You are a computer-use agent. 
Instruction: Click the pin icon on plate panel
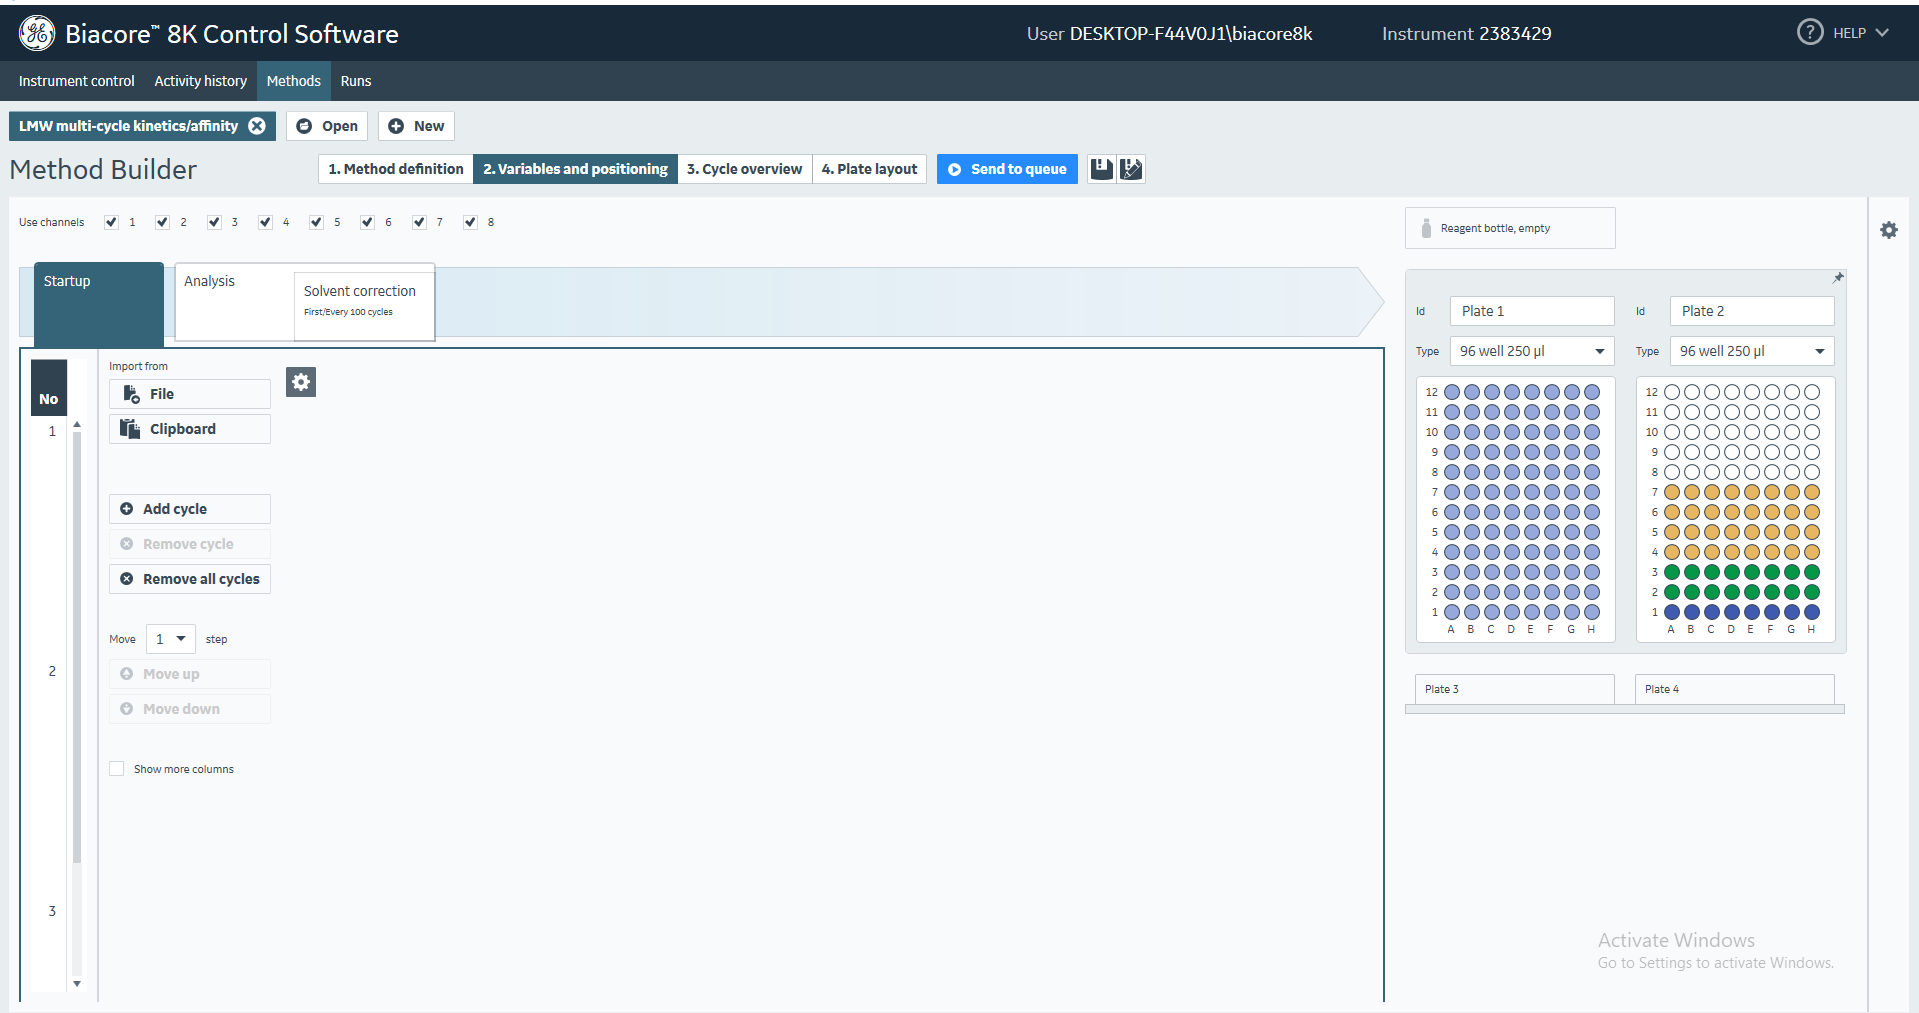[x=1837, y=278]
